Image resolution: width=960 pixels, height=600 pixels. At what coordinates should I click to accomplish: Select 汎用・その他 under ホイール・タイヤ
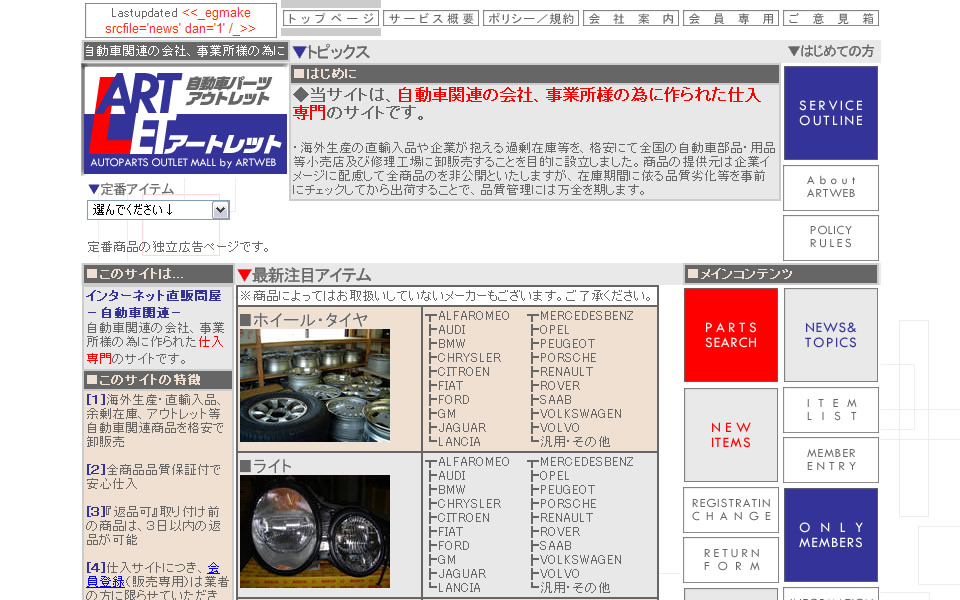pos(575,442)
